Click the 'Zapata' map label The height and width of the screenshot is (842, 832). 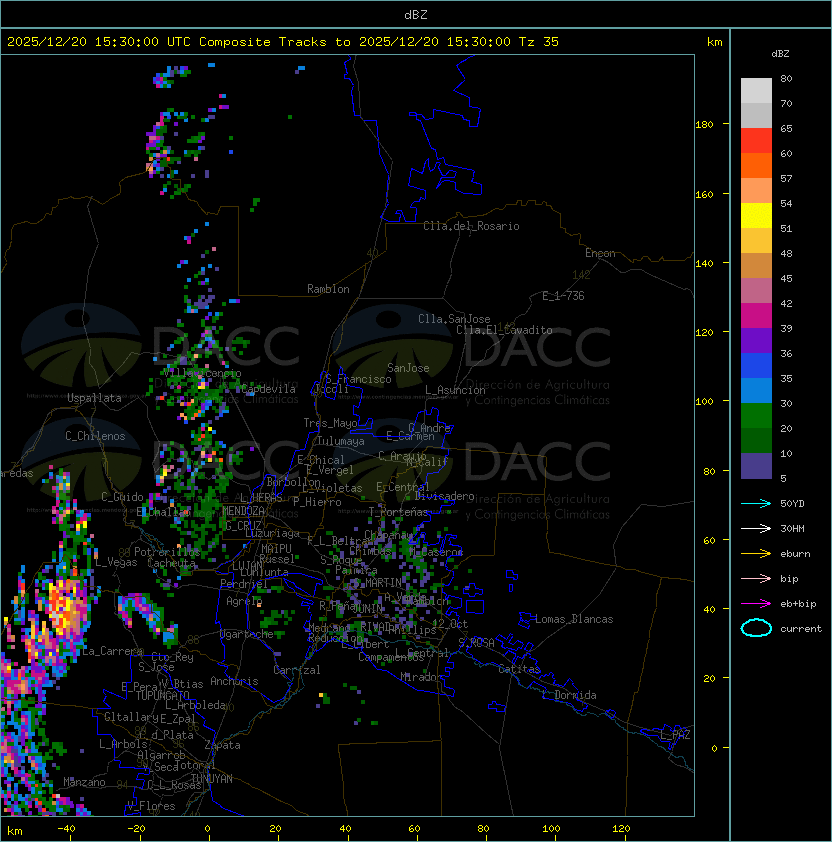point(222,745)
